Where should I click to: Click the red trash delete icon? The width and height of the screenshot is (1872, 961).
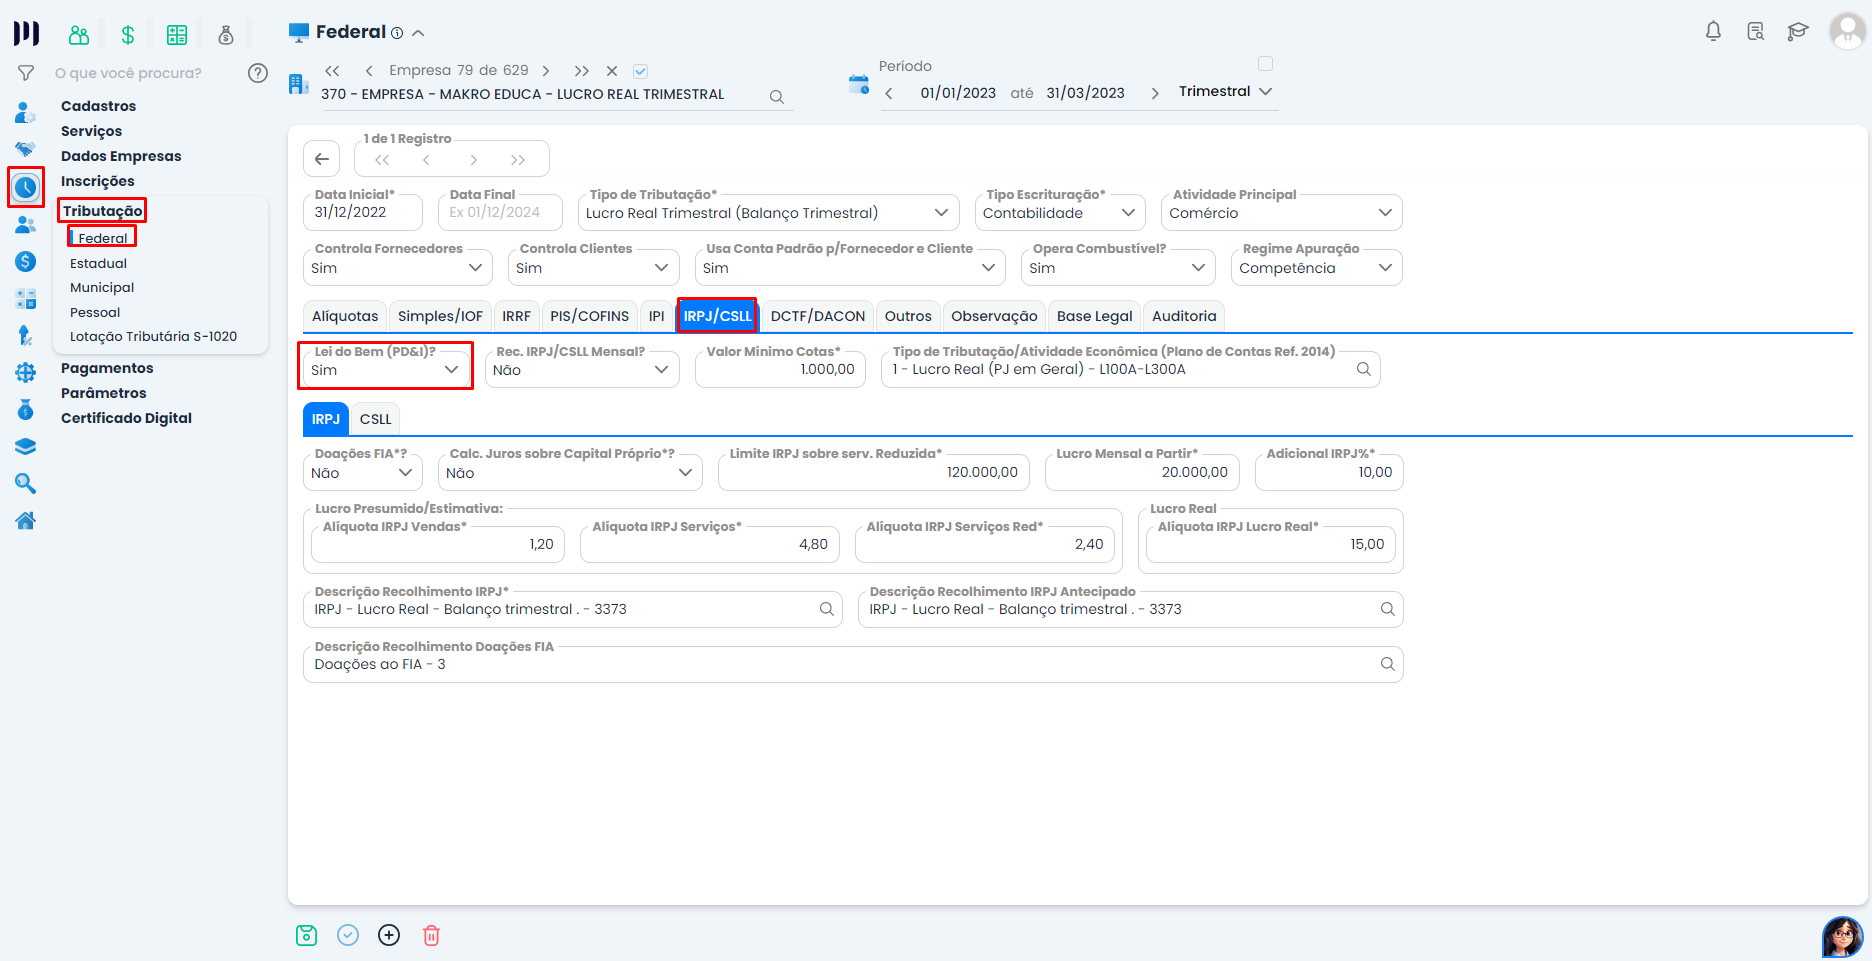[x=431, y=935]
